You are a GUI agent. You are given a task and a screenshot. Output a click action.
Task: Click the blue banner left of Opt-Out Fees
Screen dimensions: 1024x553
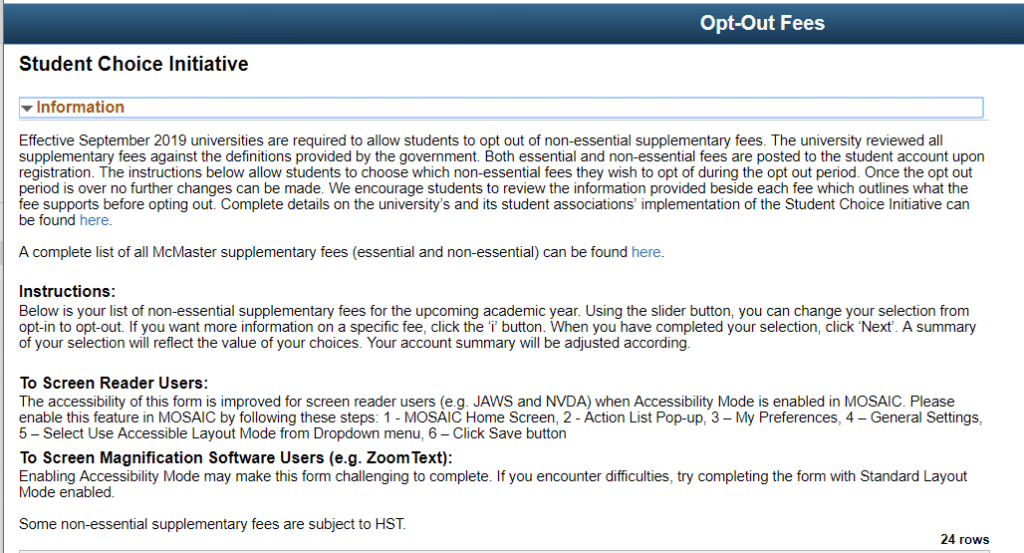(300, 23)
